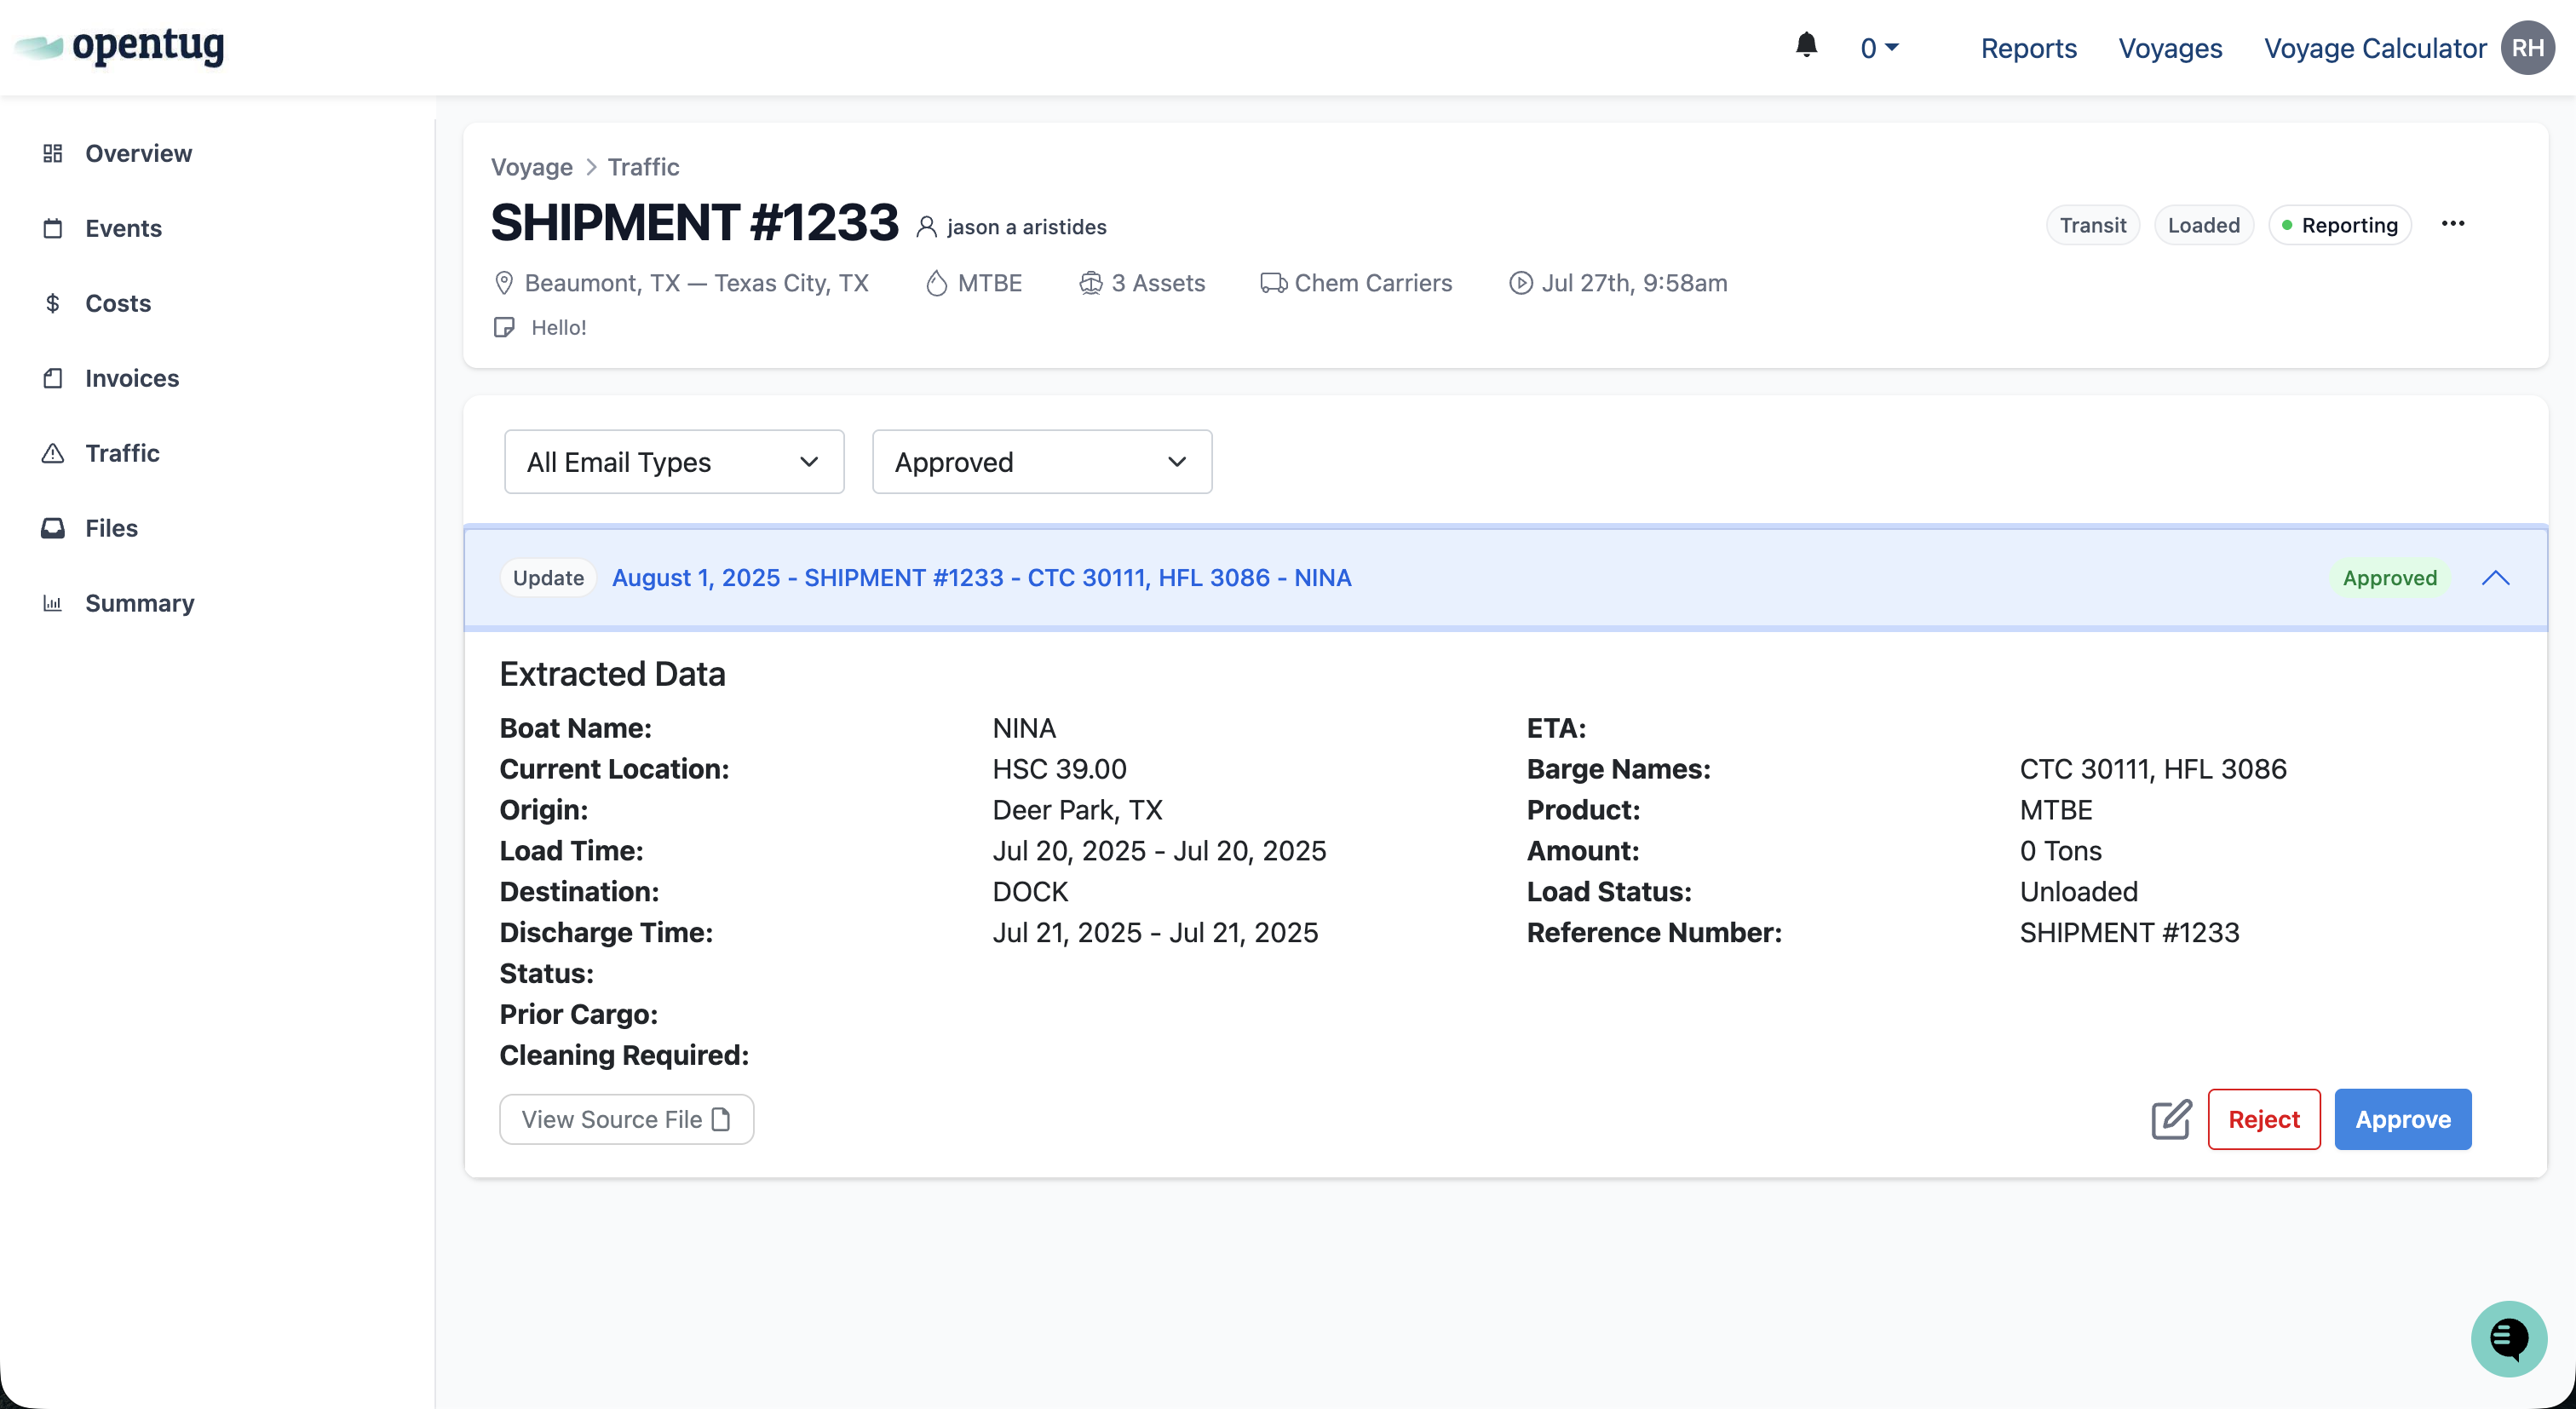
Task: Click the notification bell icon
Action: click(x=1806, y=46)
